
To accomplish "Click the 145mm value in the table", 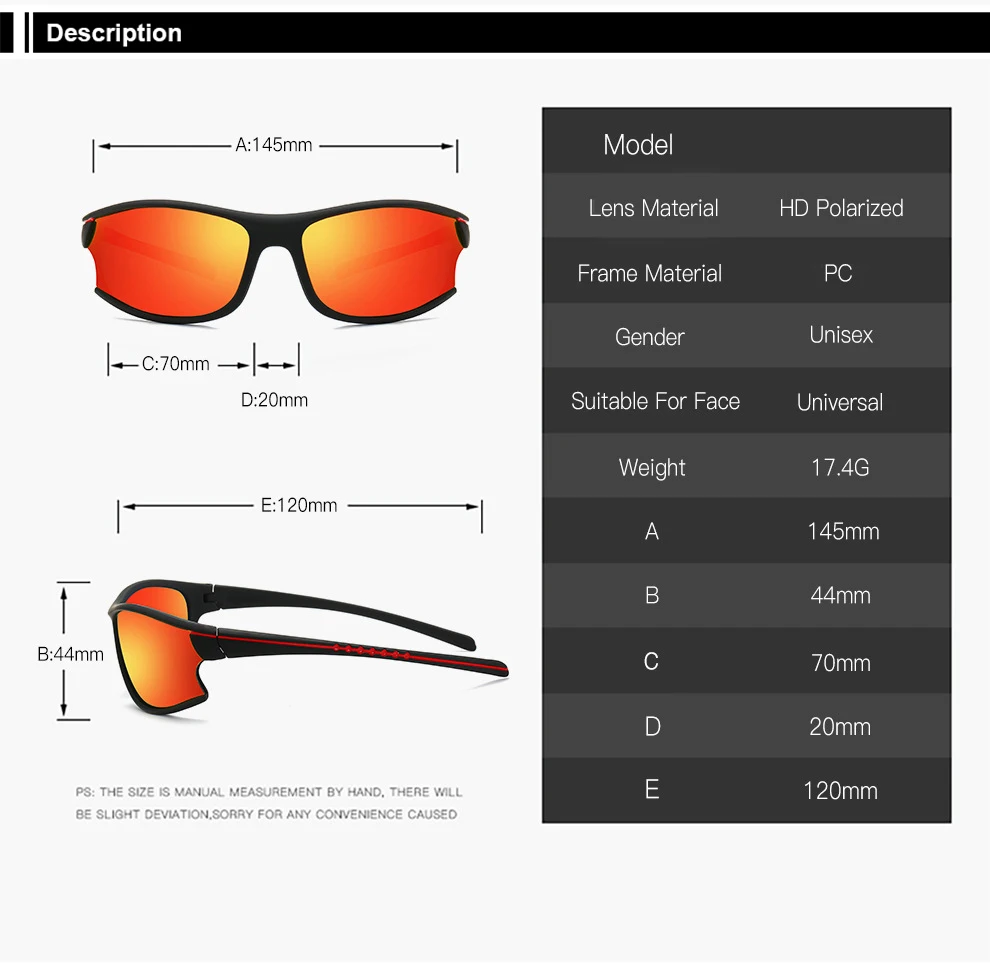I will click(843, 532).
